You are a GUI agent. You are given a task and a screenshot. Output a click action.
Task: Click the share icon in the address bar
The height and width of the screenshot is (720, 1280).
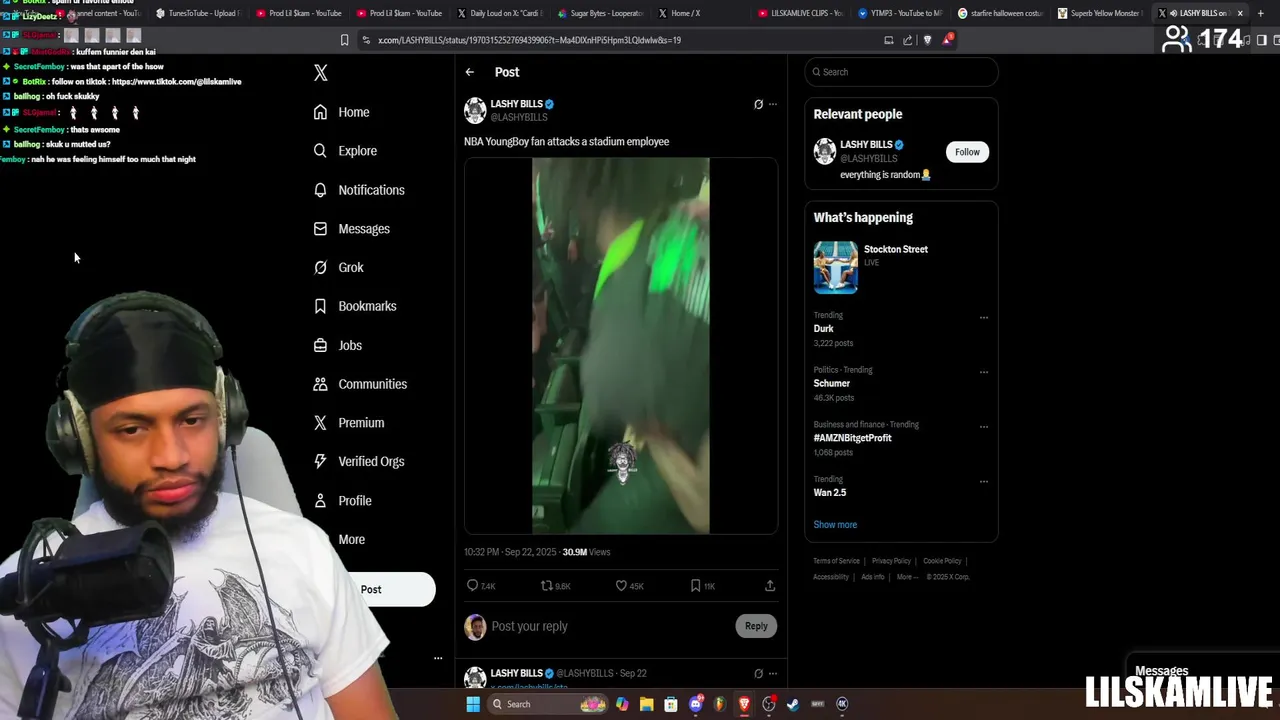[x=907, y=40]
